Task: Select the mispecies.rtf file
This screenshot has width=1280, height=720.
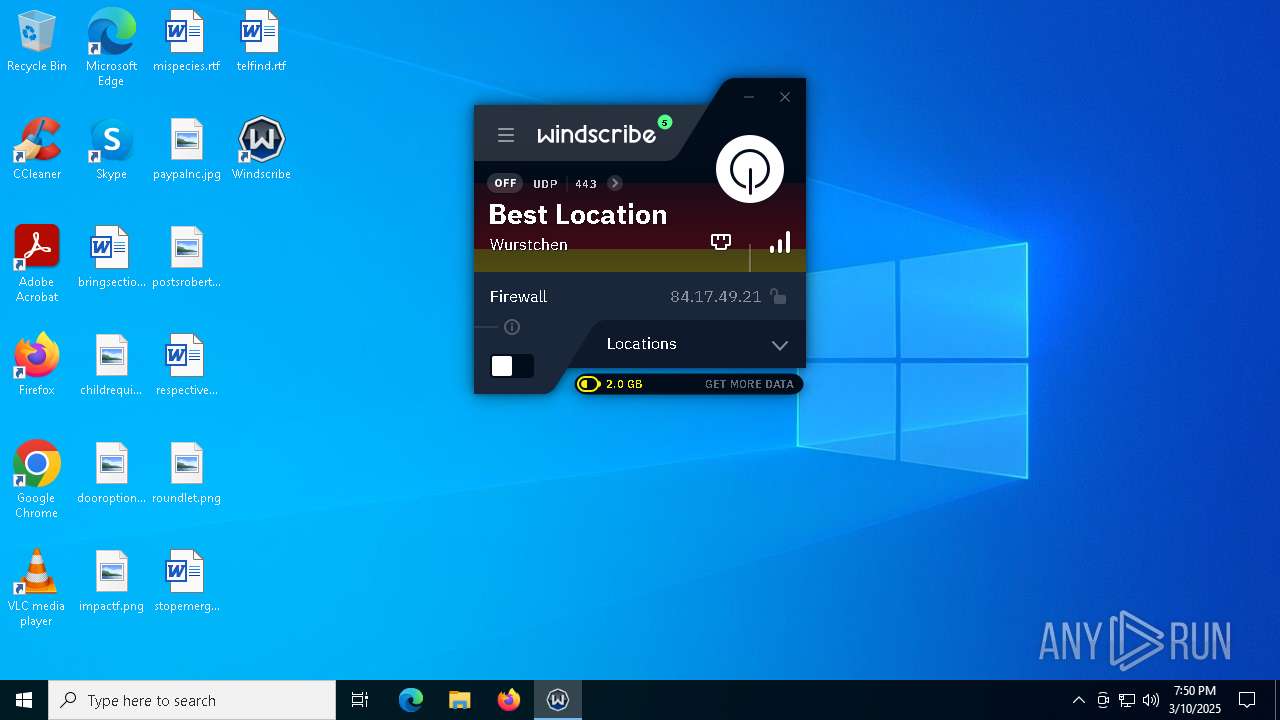Action: click(x=186, y=42)
